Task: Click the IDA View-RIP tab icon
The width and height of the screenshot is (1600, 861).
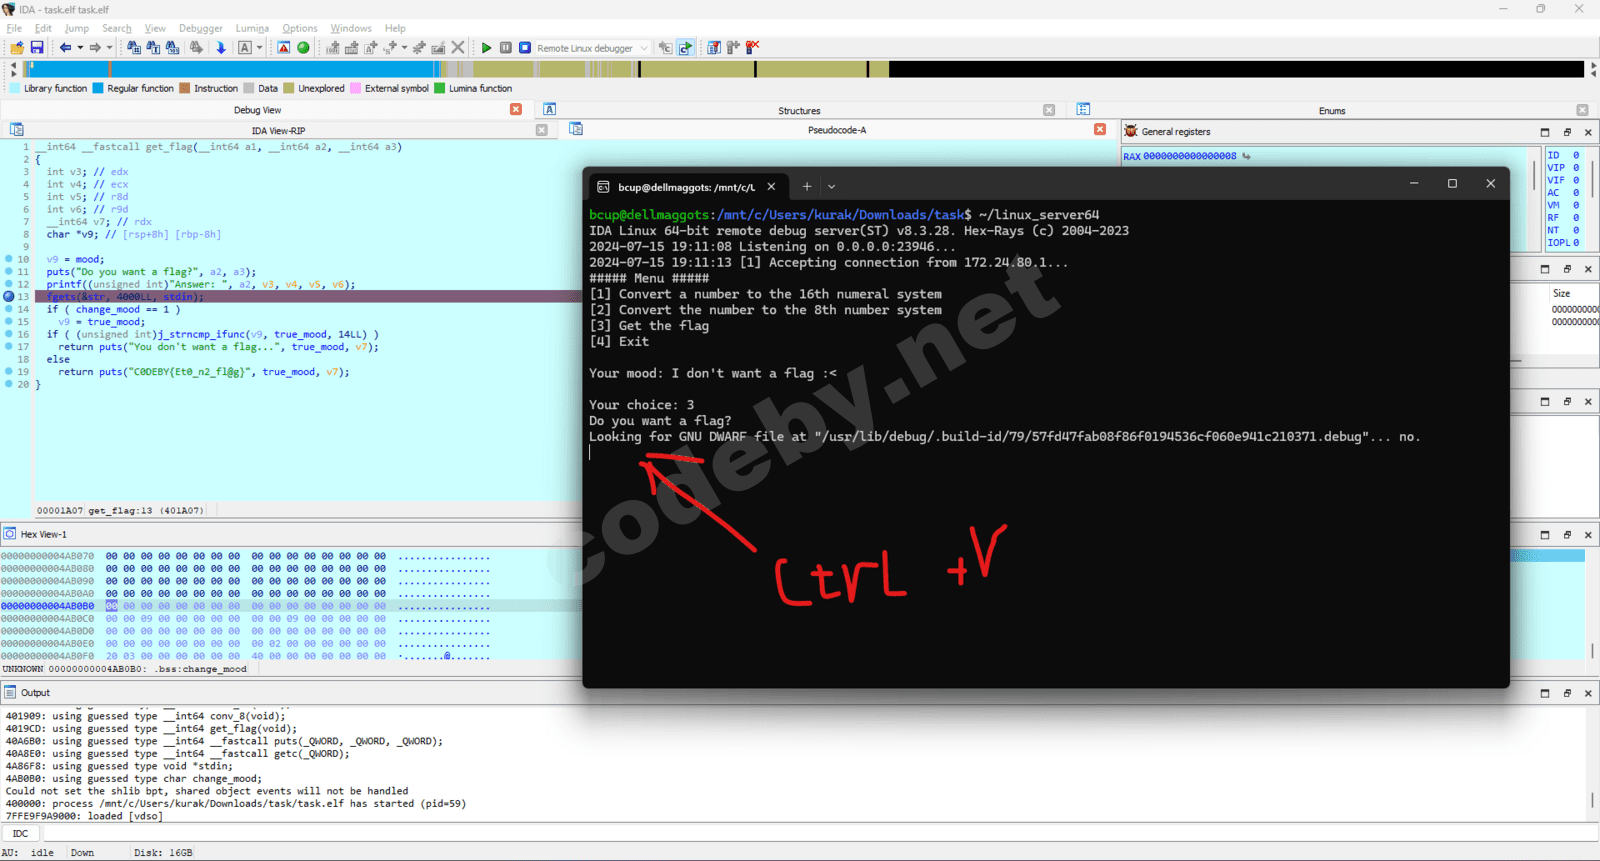Action: pyautogui.click(x=17, y=130)
